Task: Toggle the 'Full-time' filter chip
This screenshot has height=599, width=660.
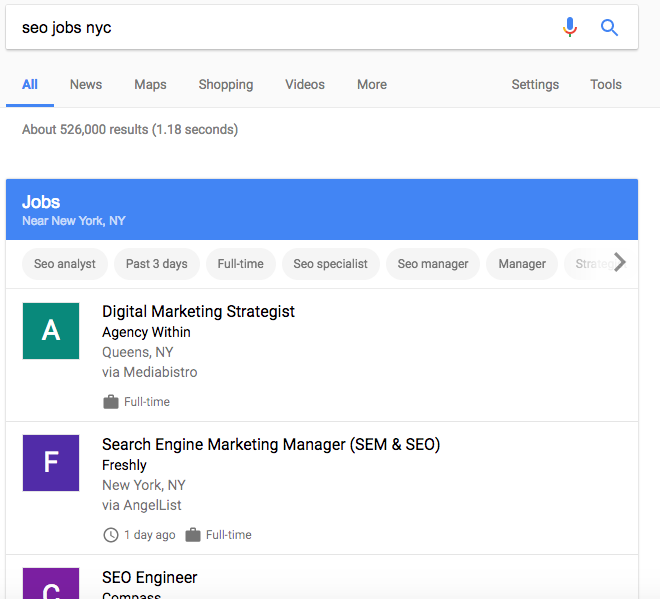Action: (240, 264)
